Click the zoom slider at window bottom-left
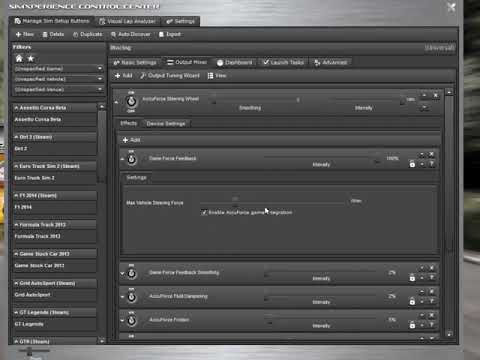The width and height of the screenshot is (480, 360). 34,351
